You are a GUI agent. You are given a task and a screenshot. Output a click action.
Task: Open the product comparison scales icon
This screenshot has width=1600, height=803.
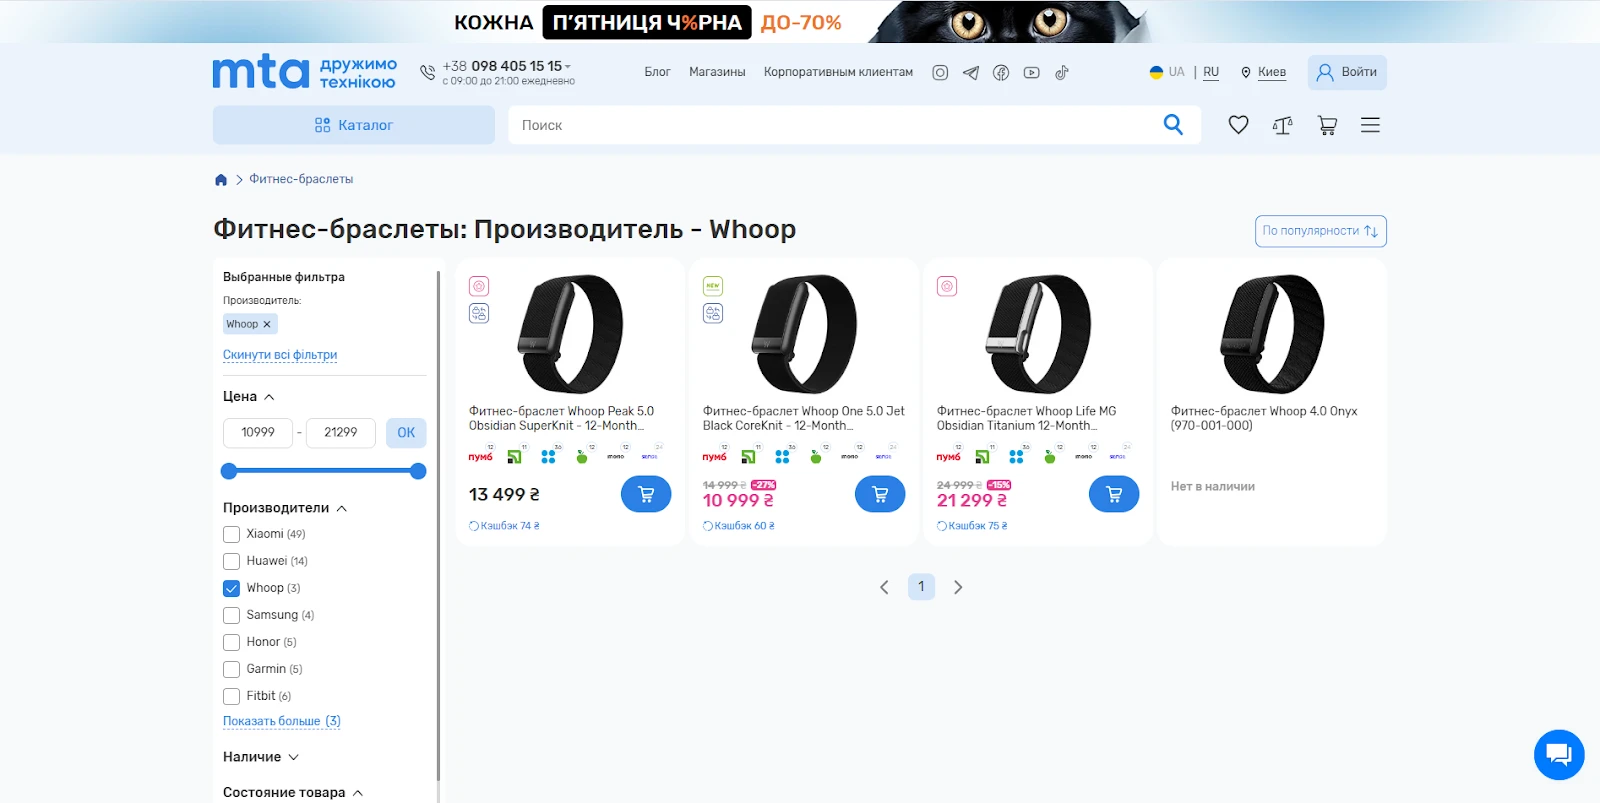(1282, 125)
